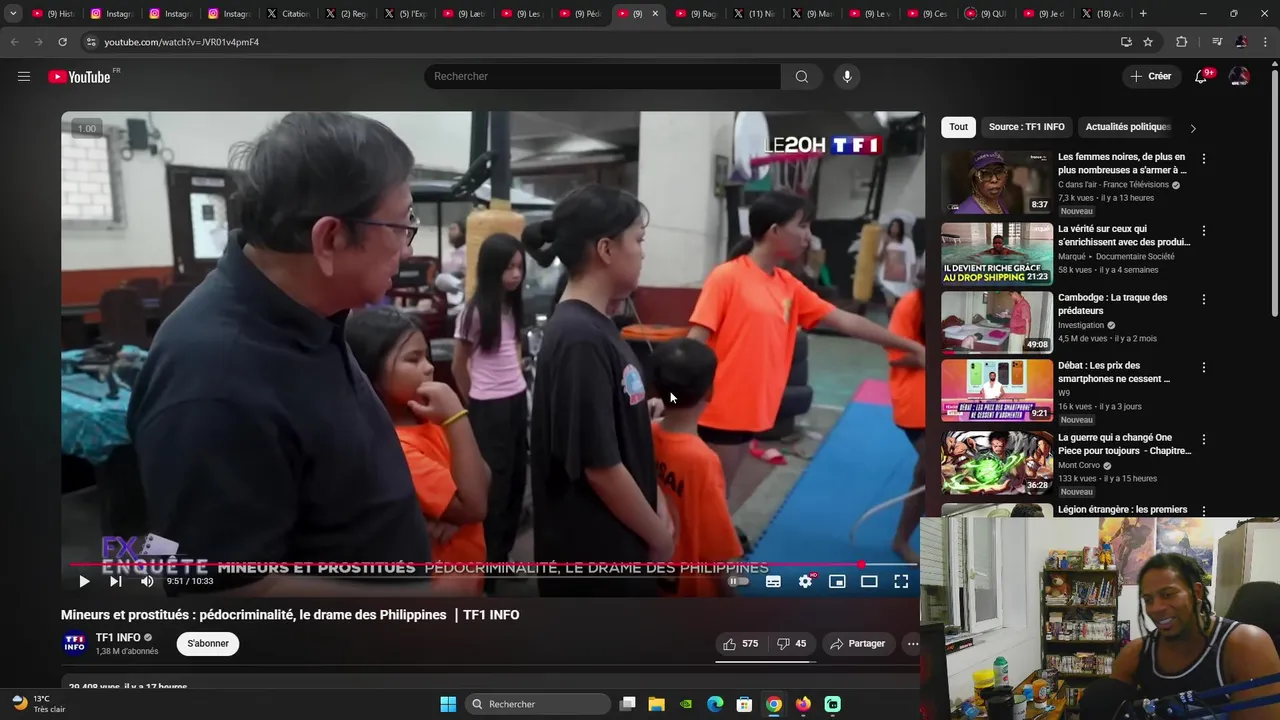Screen dimensions: 1280x720
Task: Open the One Piece chapter video title
Action: pos(1125,444)
